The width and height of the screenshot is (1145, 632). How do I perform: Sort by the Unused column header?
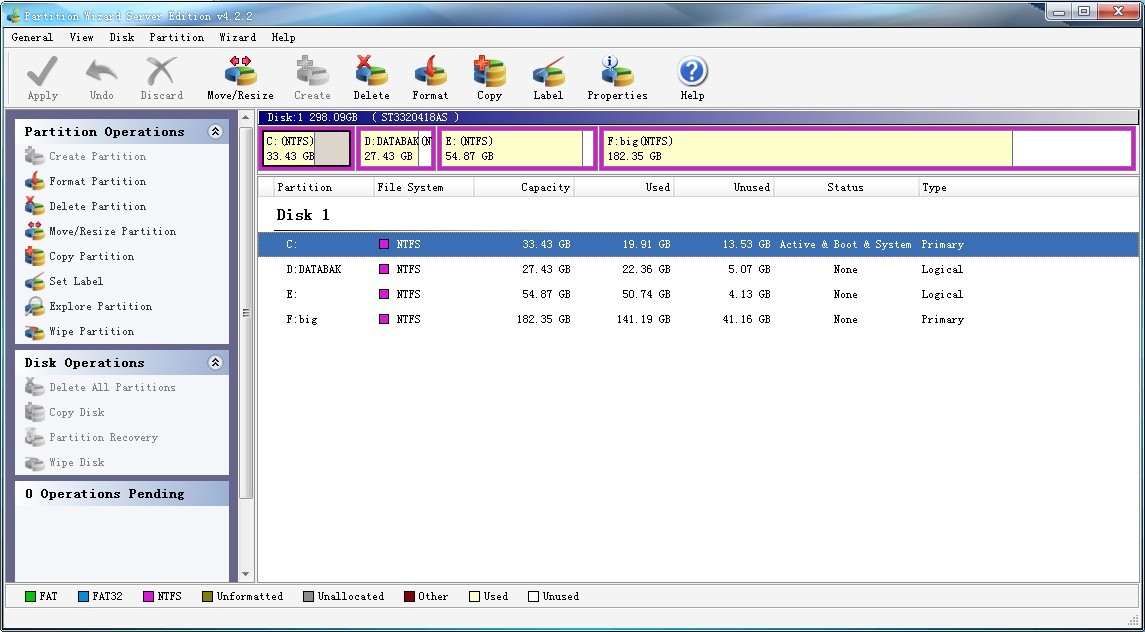[724, 187]
